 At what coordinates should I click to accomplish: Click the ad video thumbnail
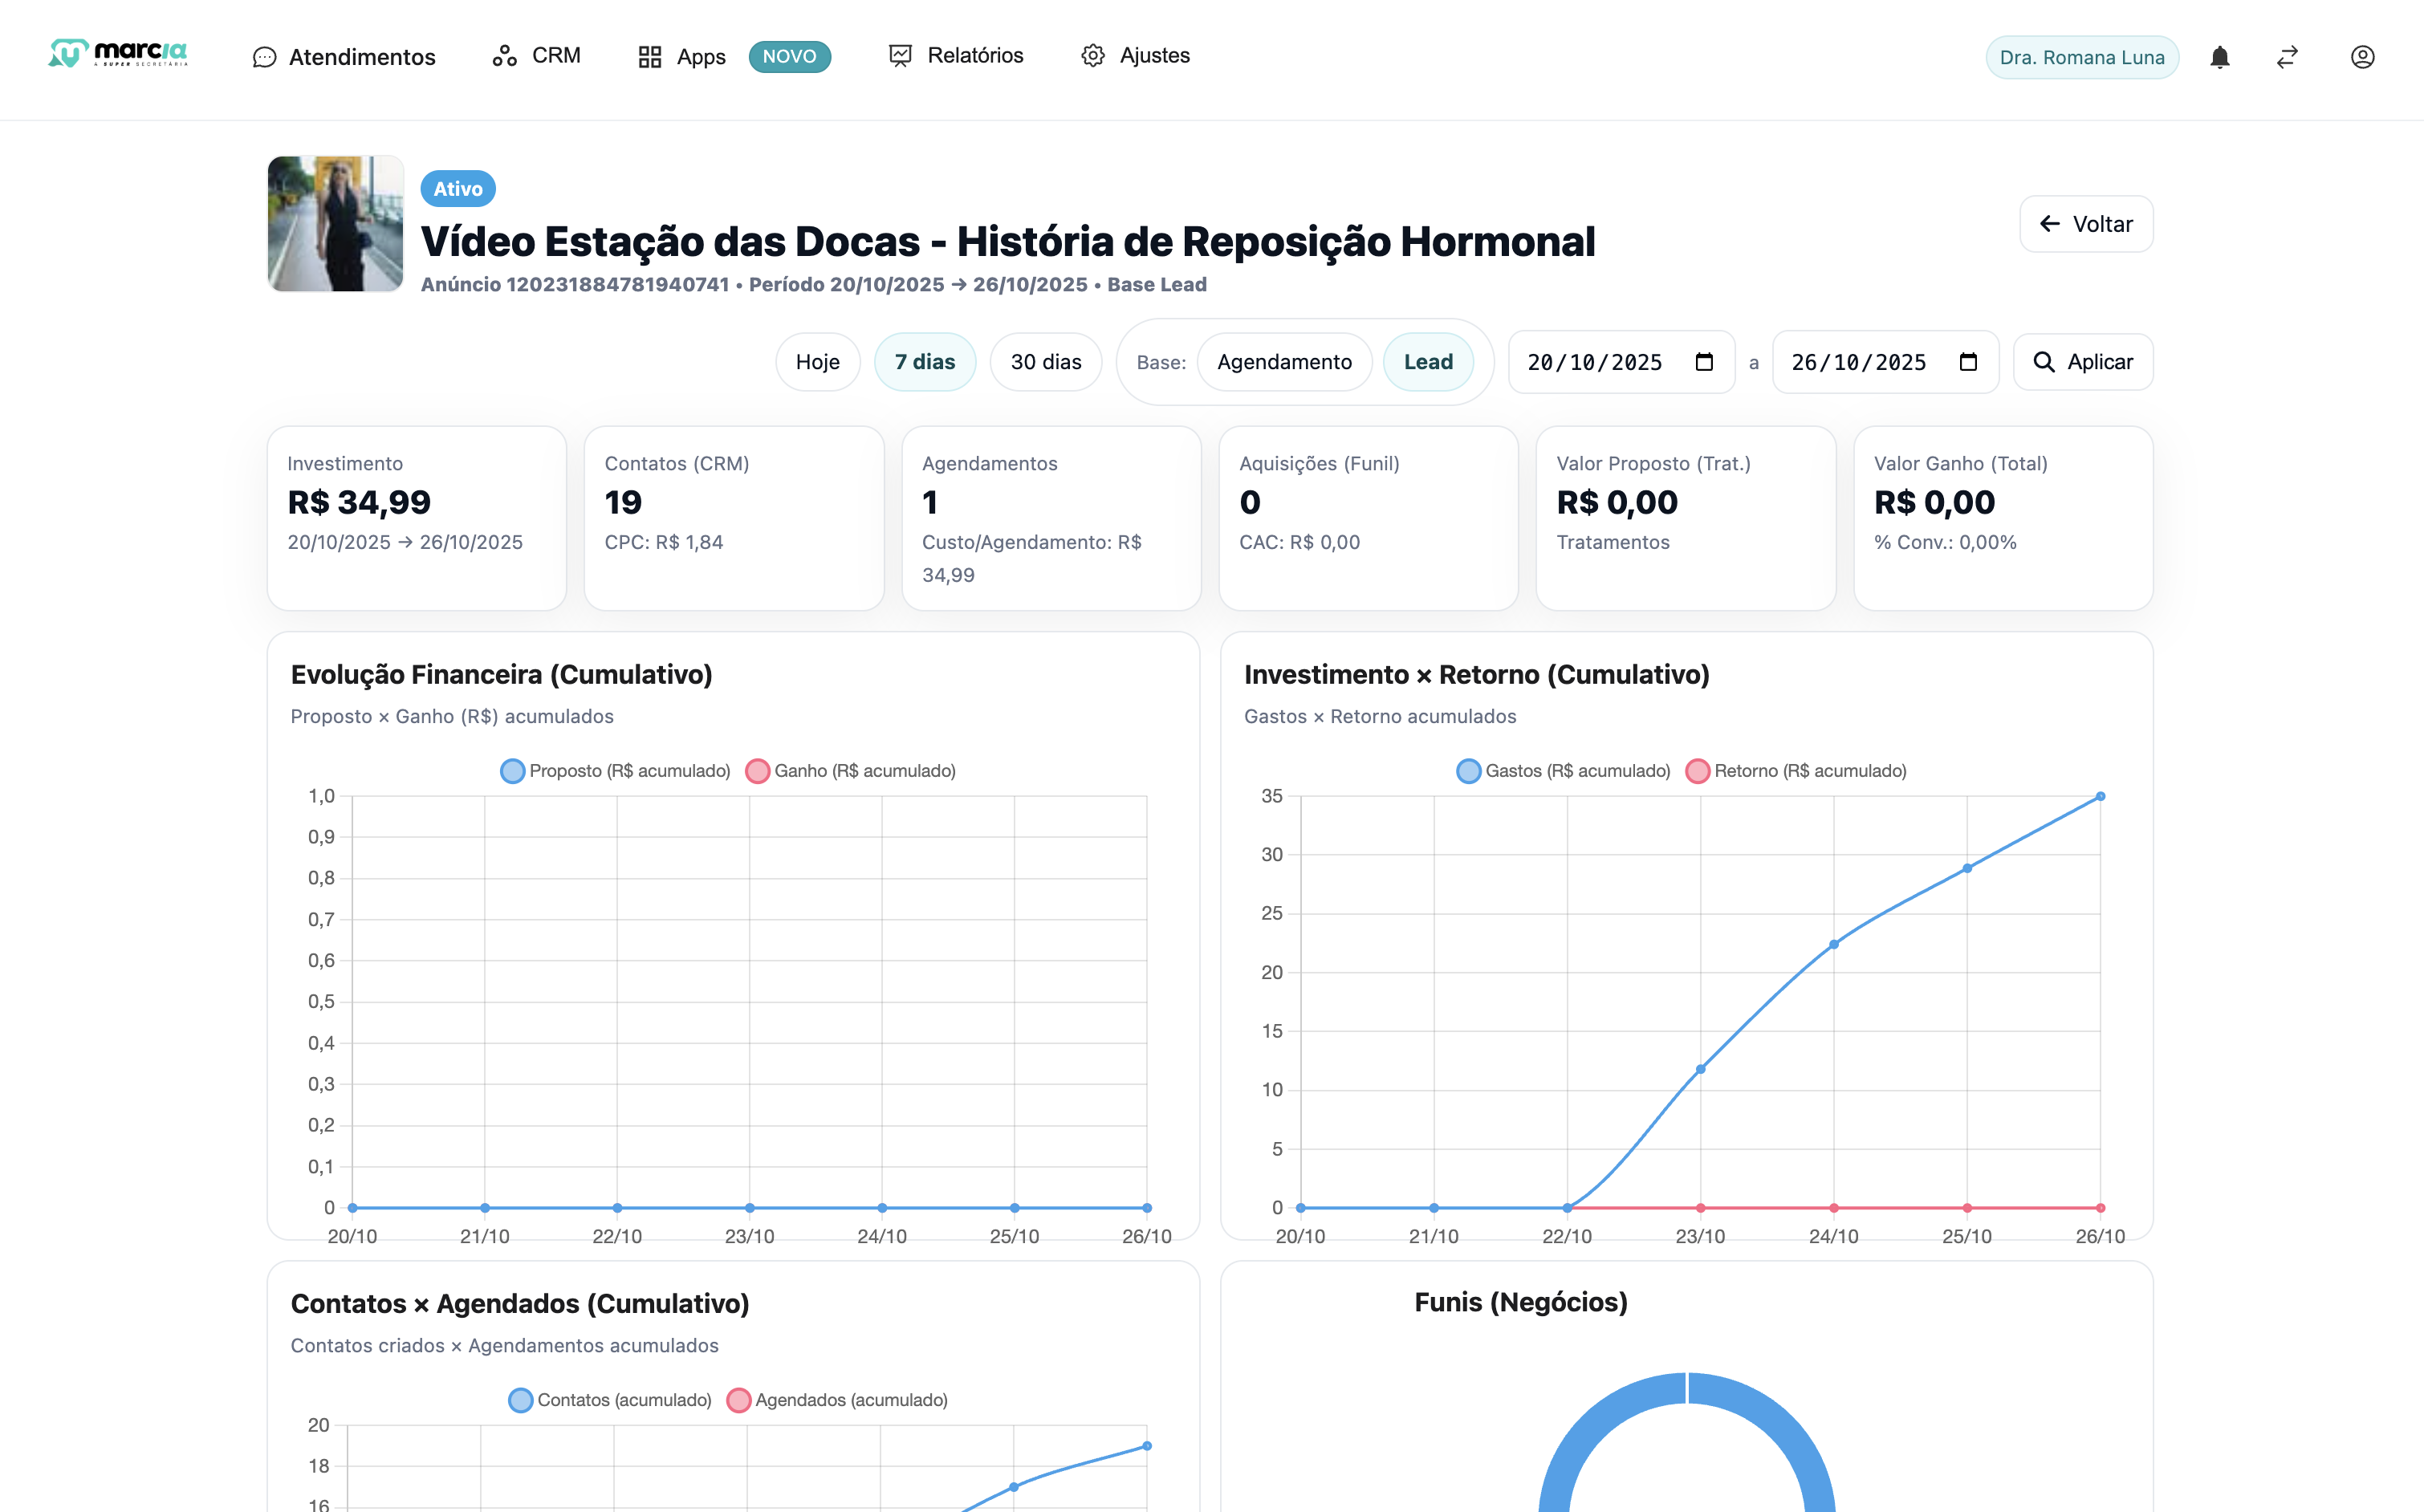336,224
